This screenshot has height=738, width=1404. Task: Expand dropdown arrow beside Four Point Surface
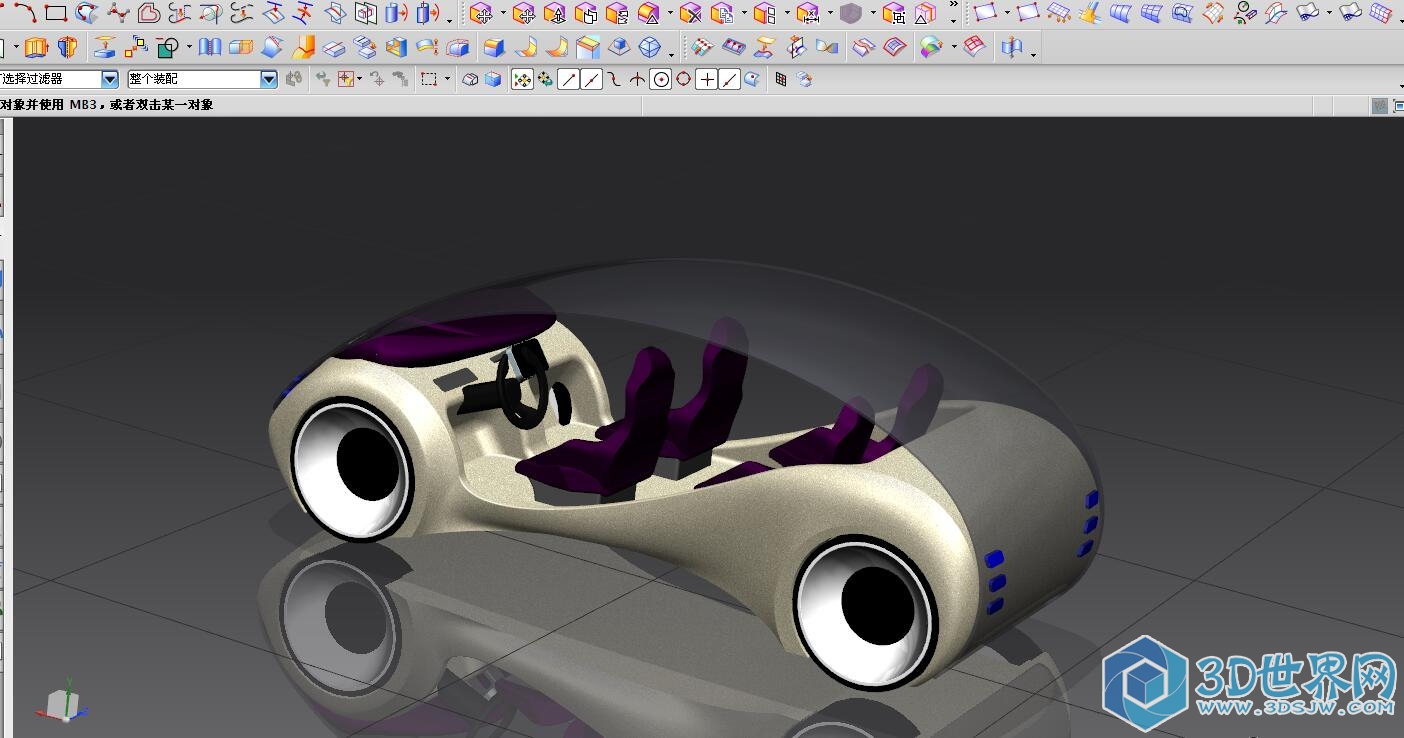pos(1007,13)
